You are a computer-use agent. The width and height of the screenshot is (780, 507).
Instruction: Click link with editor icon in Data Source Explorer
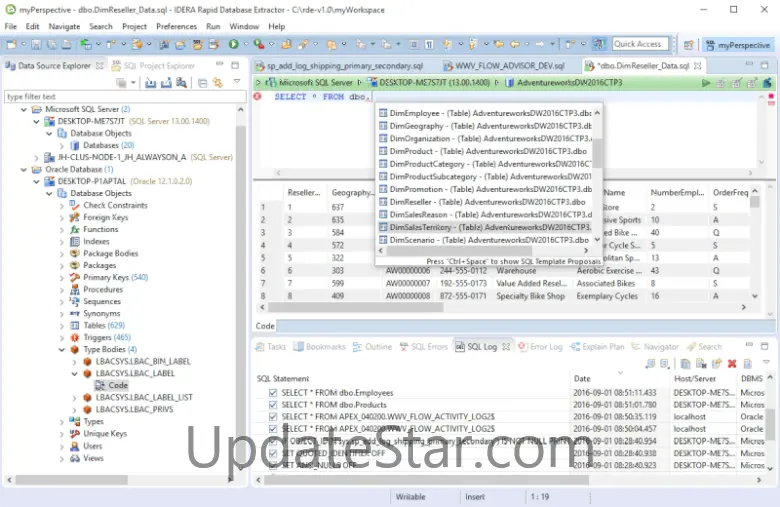217,83
